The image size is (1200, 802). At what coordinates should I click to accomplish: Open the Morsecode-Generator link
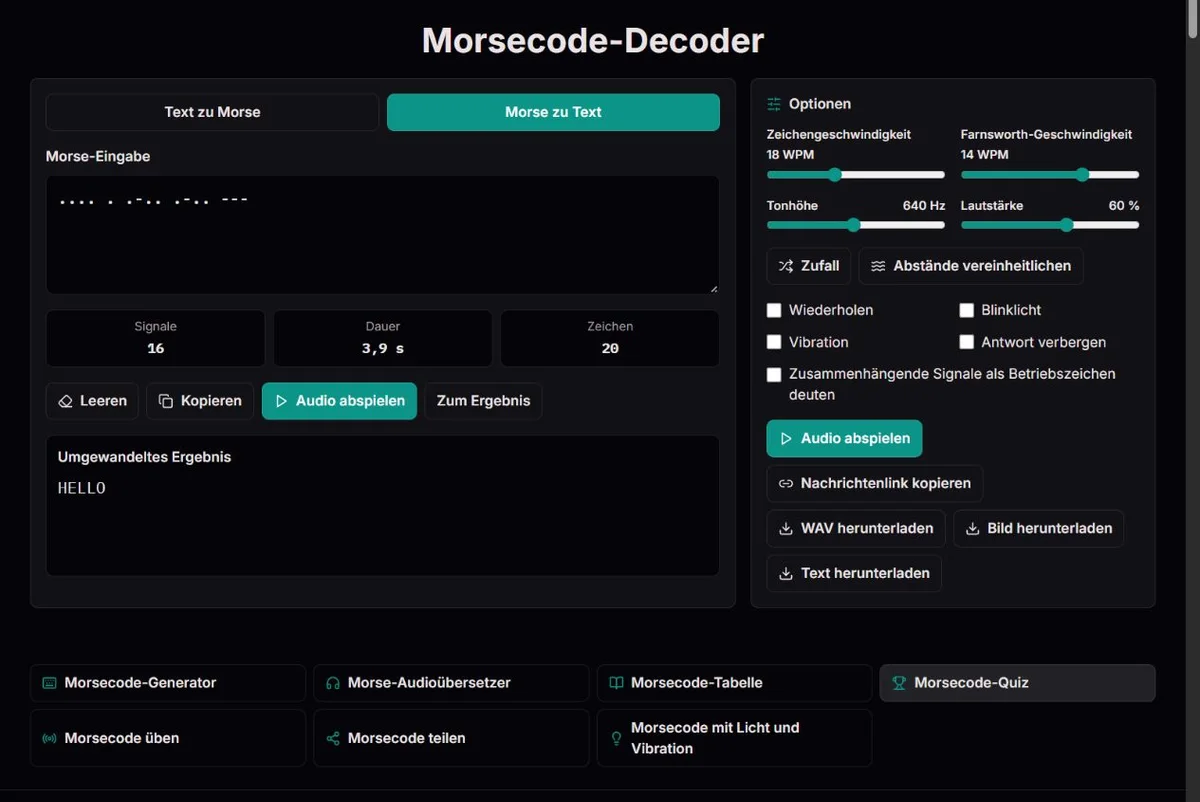[x=168, y=683]
